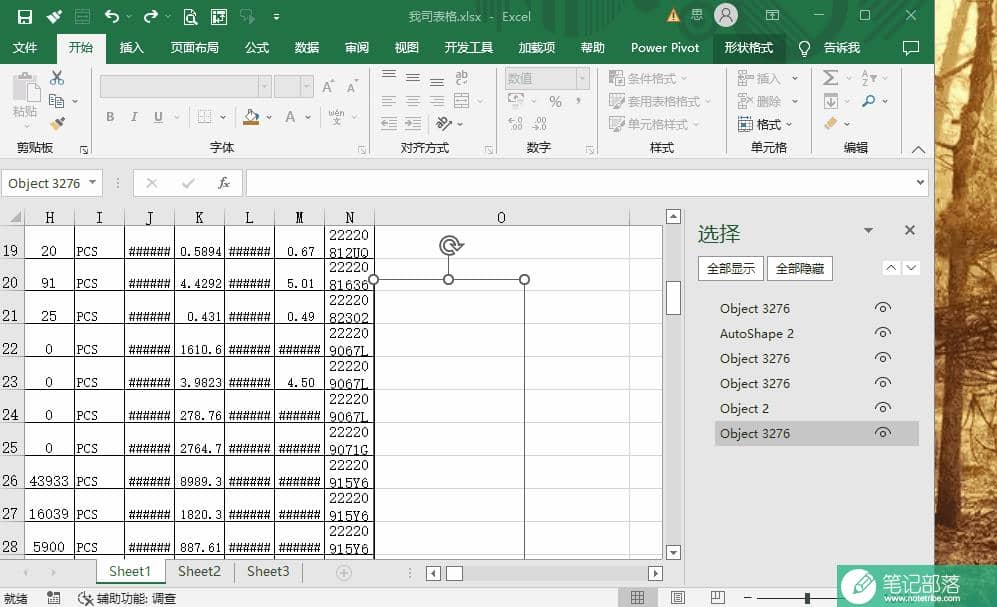Viewport: 997px width, 607px height.
Task: Open the 文件 tab
Action: [x=25, y=48]
